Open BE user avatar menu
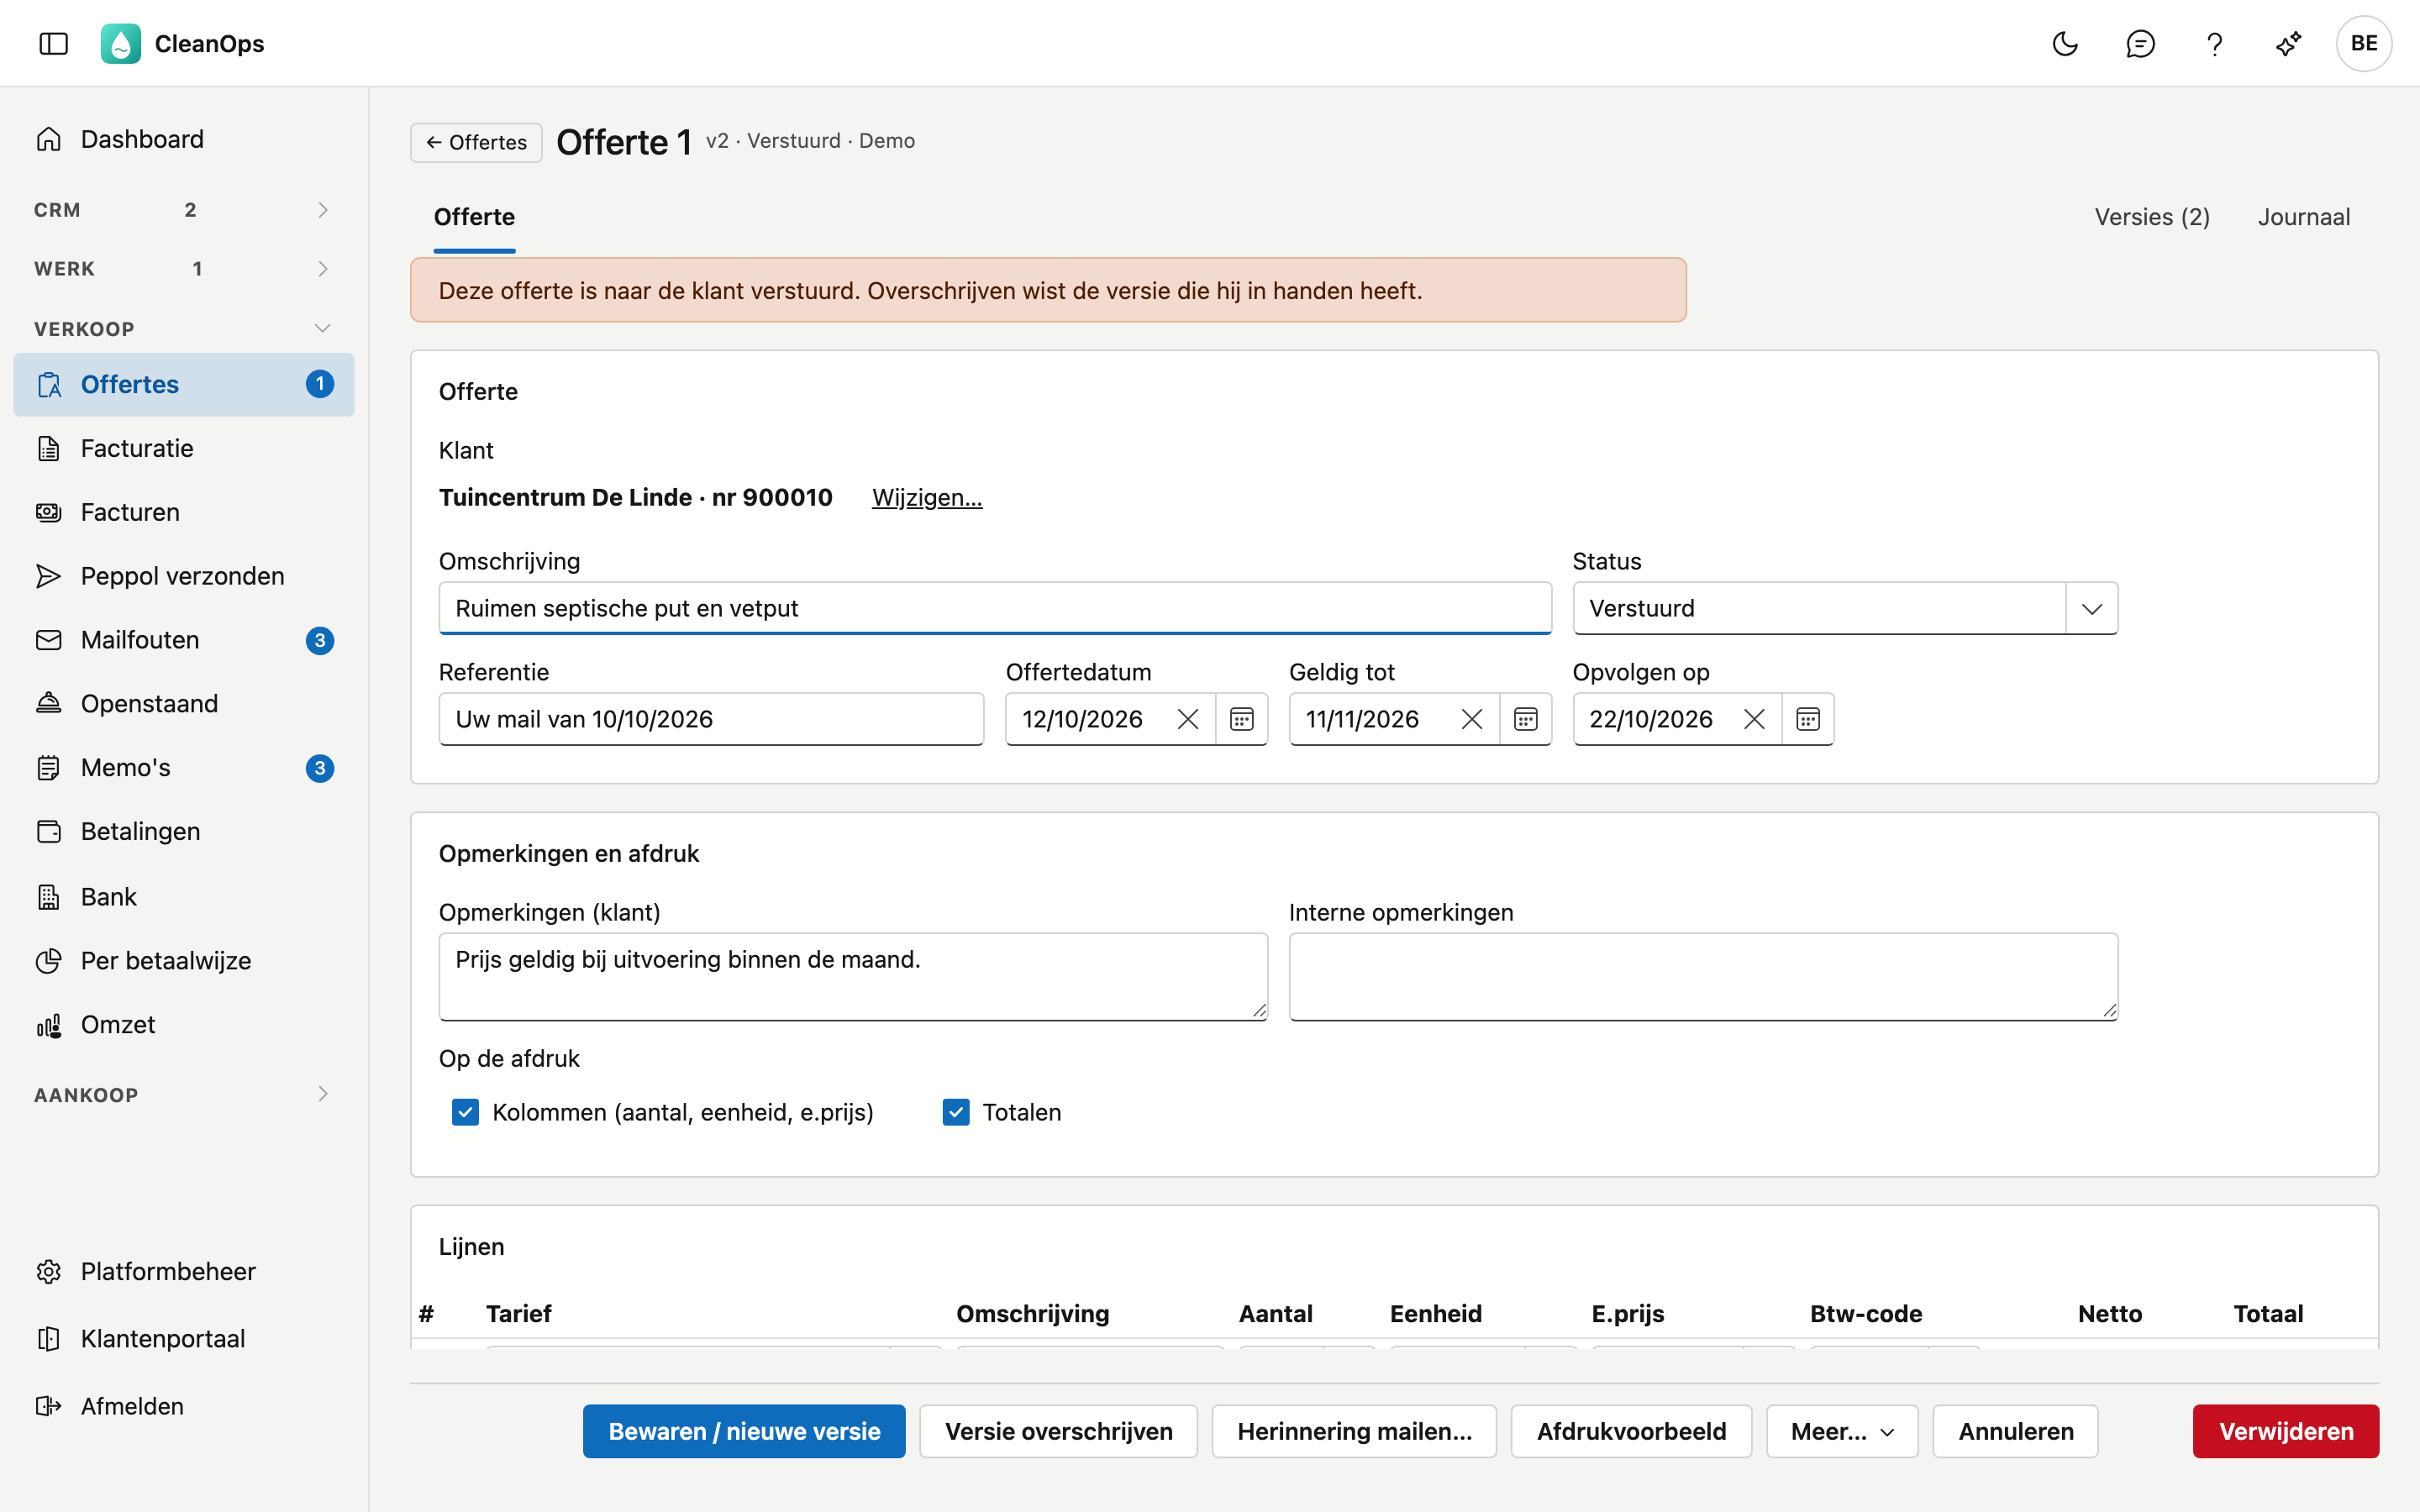The height and width of the screenshot is (1512, 2420). (x=2364, y=43)
